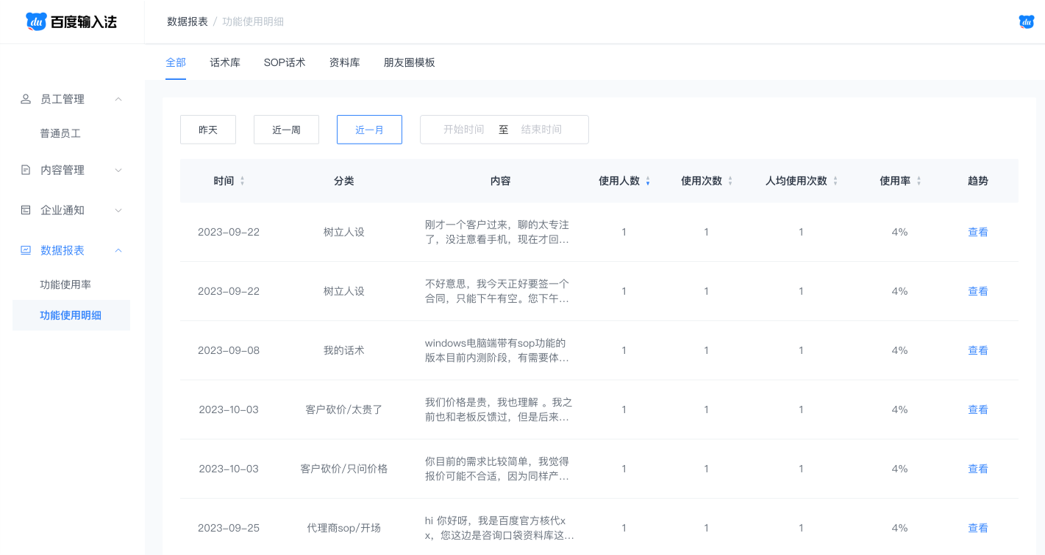Open 功能使用率 in the sidebar

point(66,284)
